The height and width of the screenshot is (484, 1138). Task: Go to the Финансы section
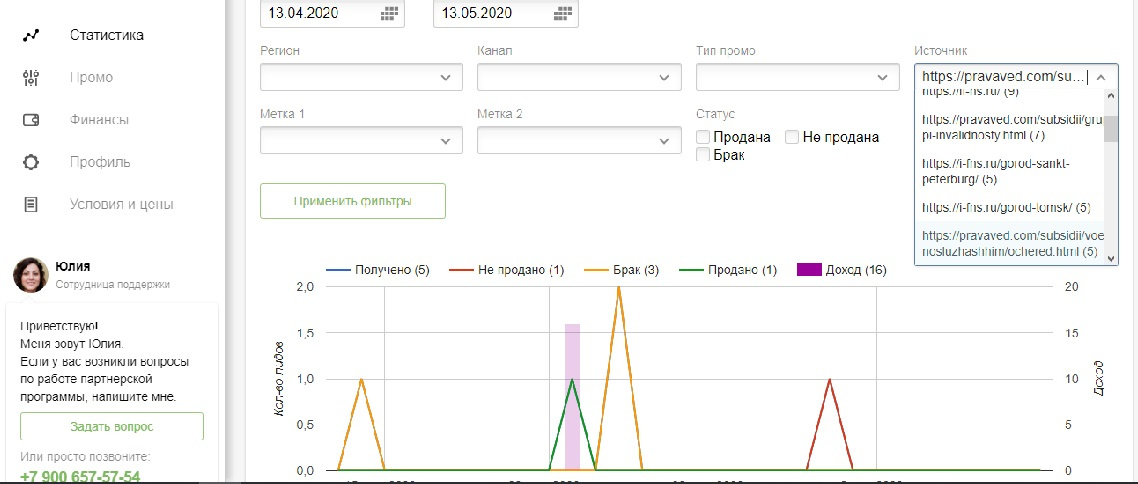click(99, 120)
